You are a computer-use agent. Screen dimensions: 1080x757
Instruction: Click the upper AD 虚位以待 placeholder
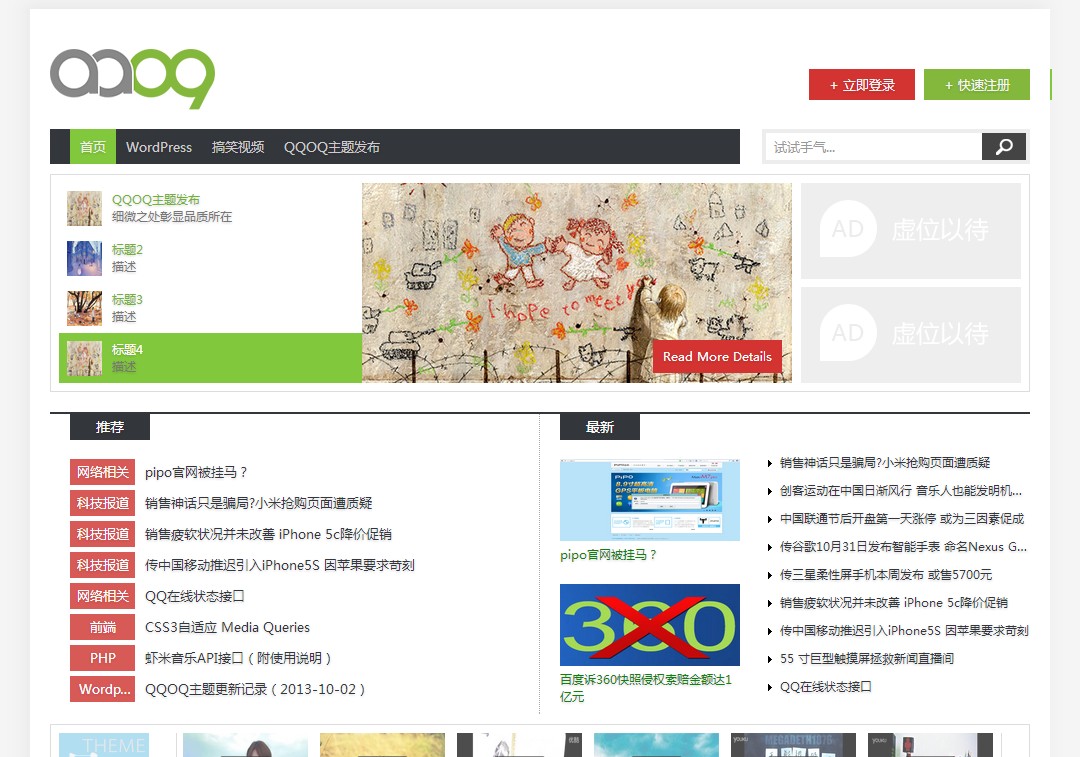pyautogui.click(x=911, y=231)
